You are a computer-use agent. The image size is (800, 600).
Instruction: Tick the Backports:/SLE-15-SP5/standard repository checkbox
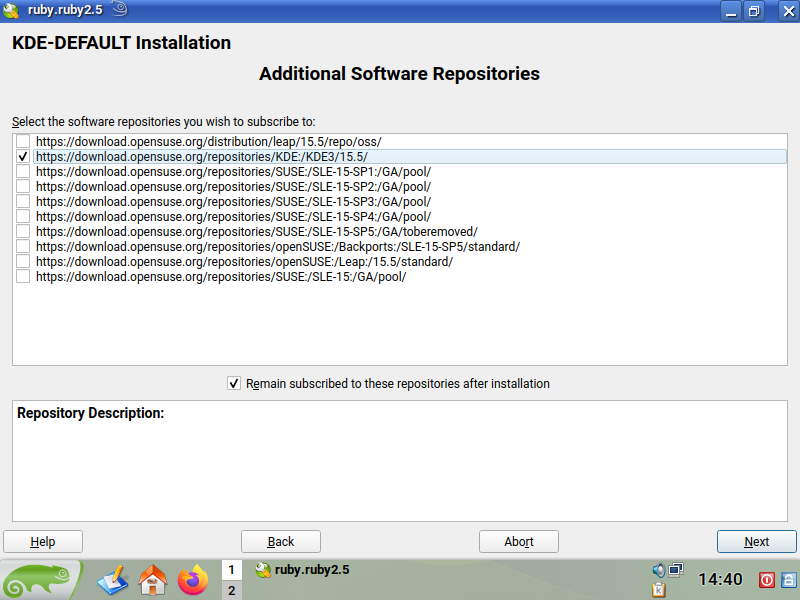[23, 246]
